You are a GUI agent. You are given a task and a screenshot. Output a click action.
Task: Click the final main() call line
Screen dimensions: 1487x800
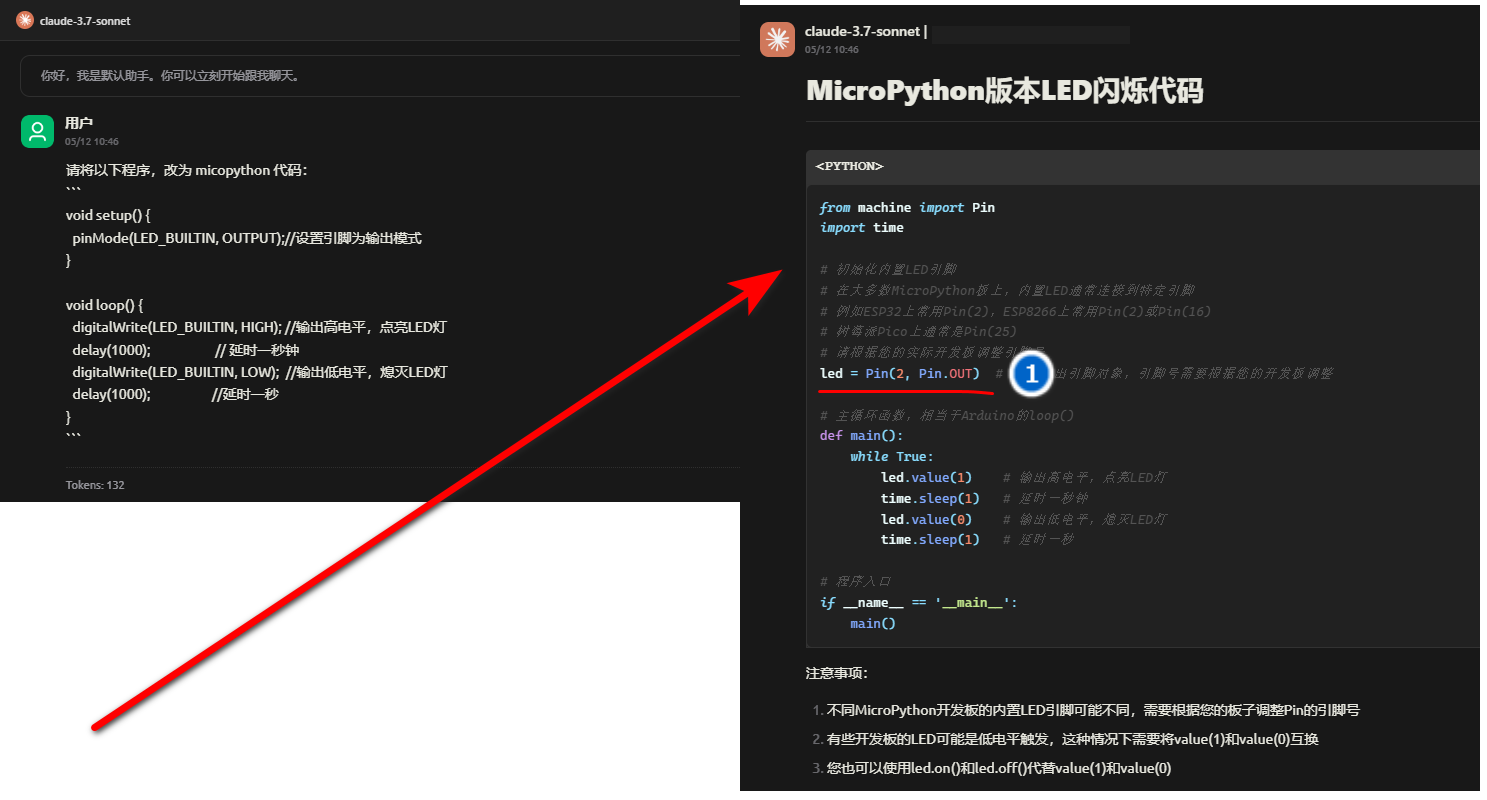point(873,623)
